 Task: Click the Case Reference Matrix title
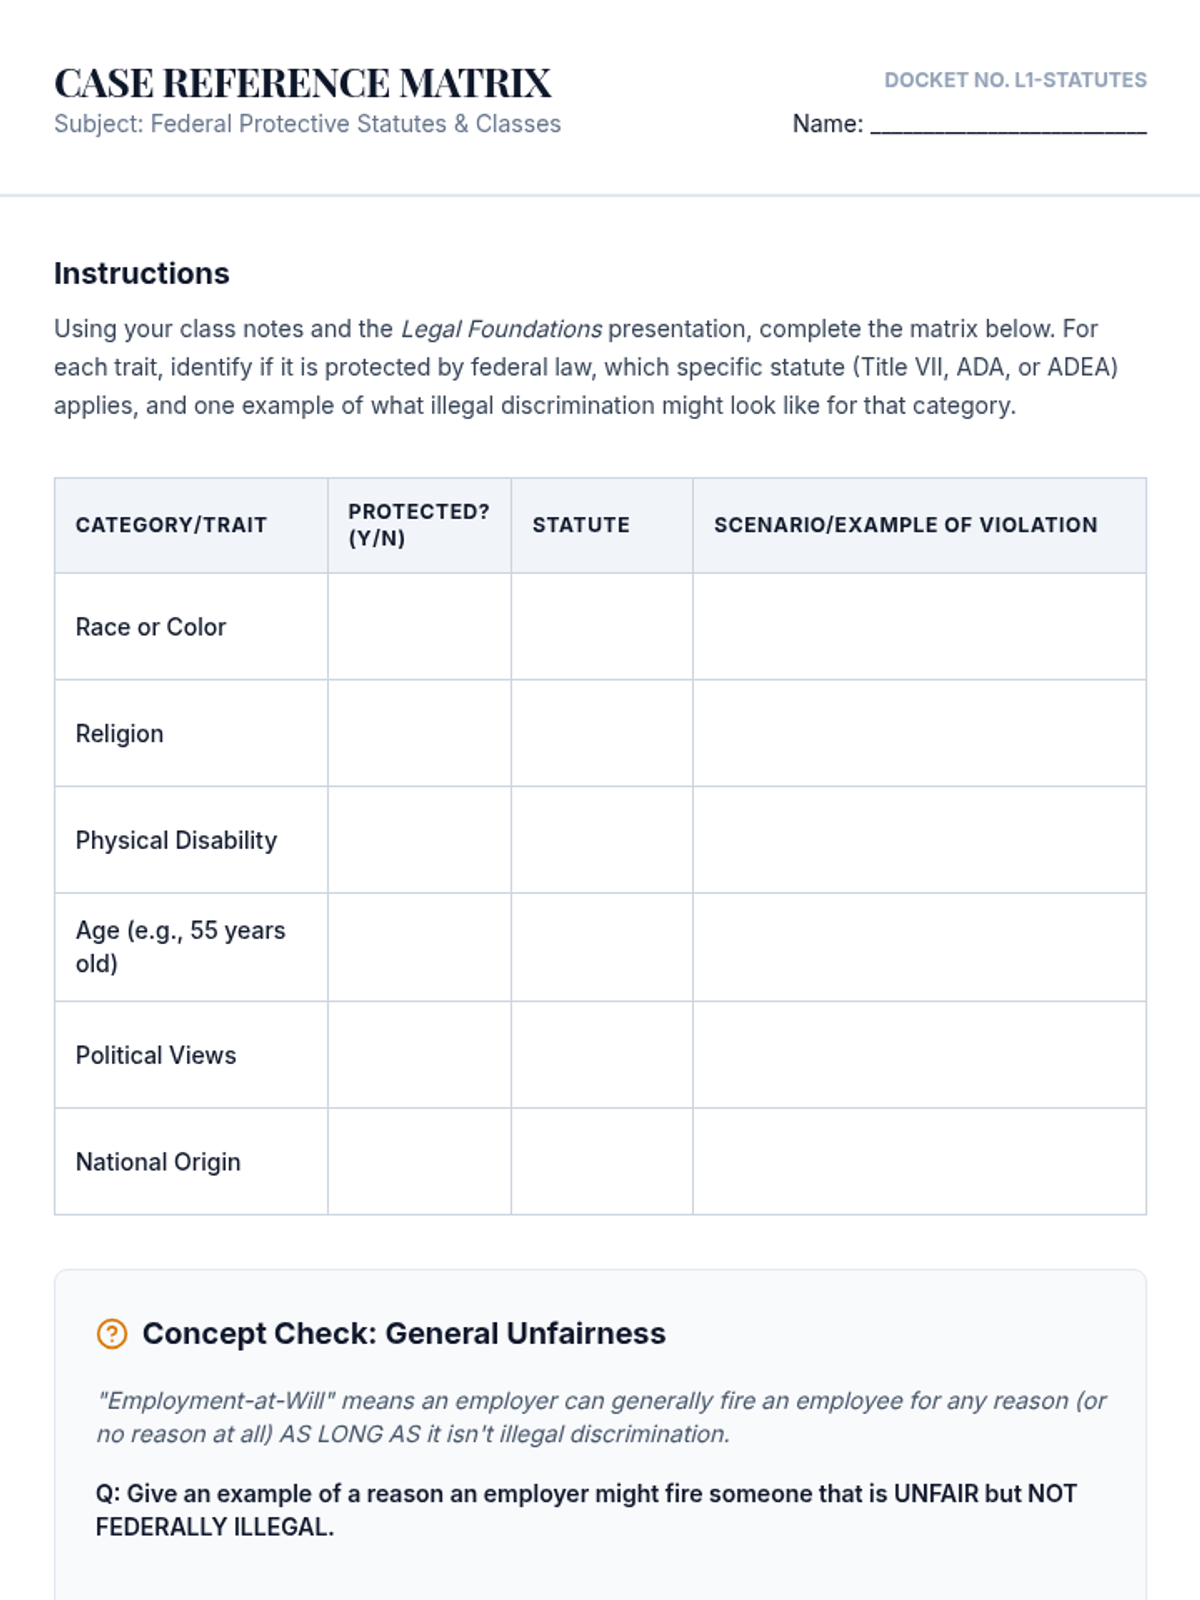302,83
